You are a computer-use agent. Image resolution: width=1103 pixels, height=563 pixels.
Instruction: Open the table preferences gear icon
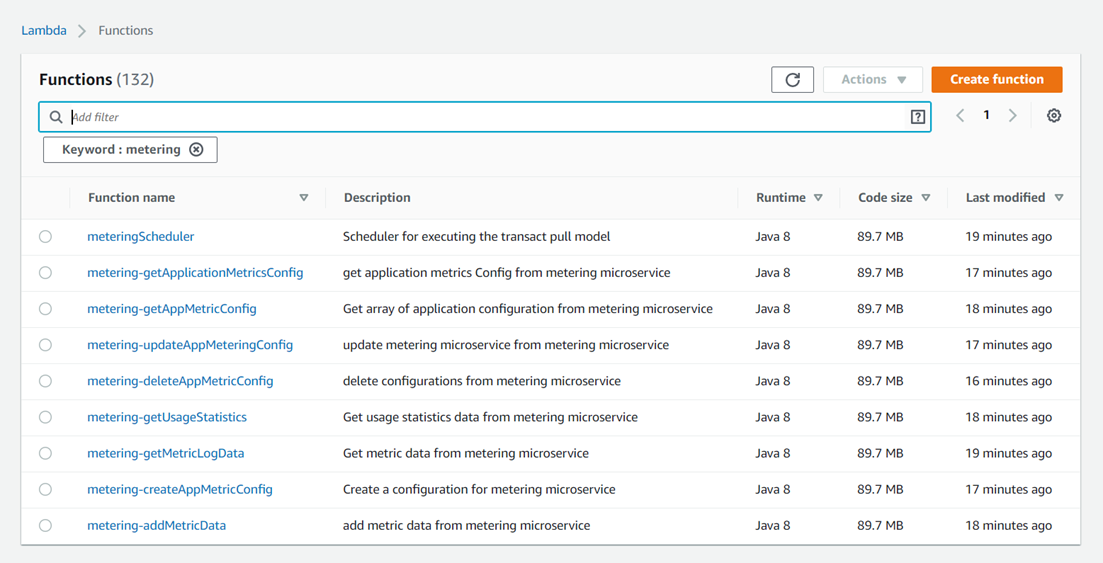click(1053, 116)
